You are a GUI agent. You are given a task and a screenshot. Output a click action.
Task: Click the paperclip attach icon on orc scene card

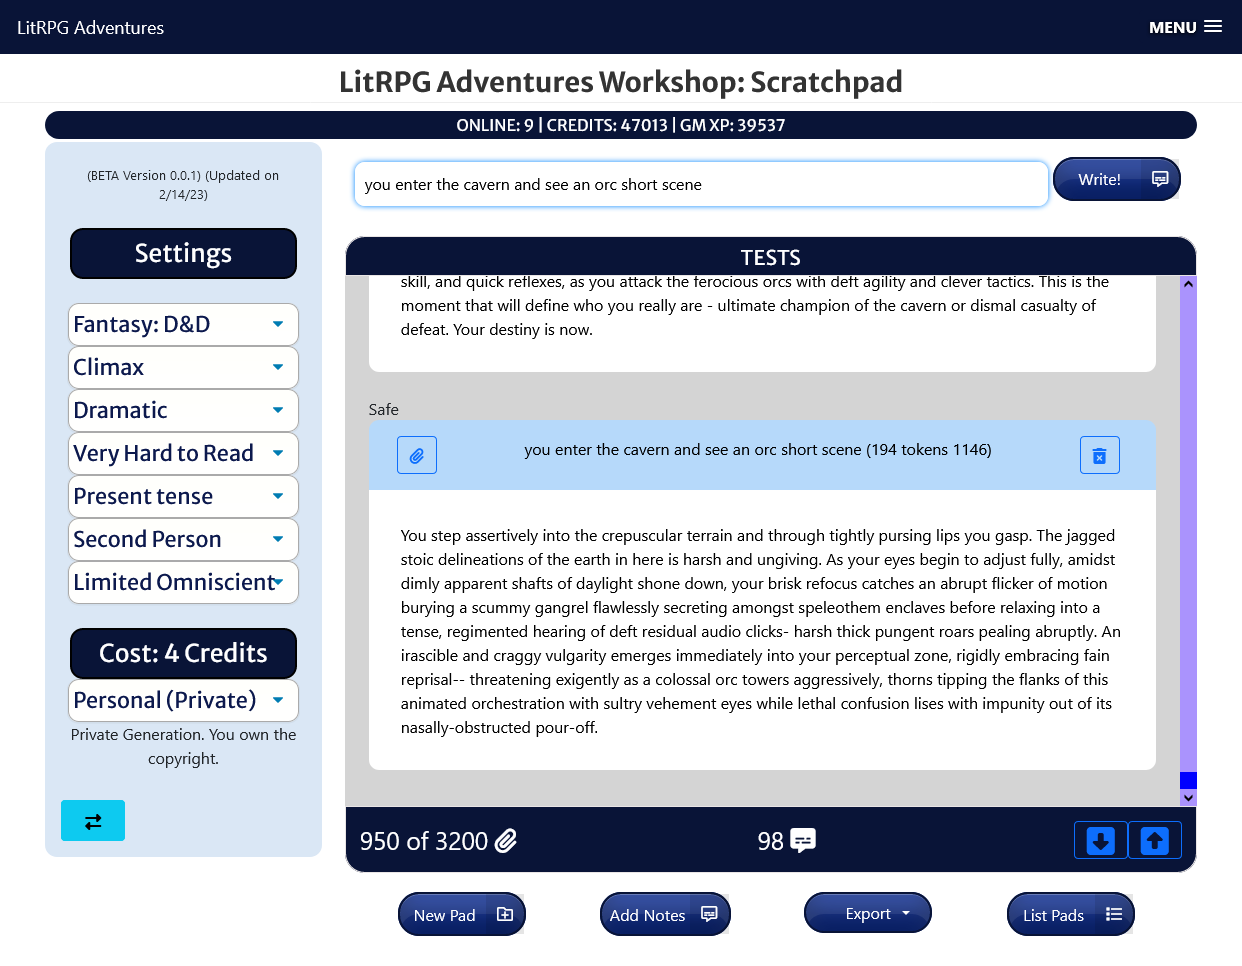[417, 455]
